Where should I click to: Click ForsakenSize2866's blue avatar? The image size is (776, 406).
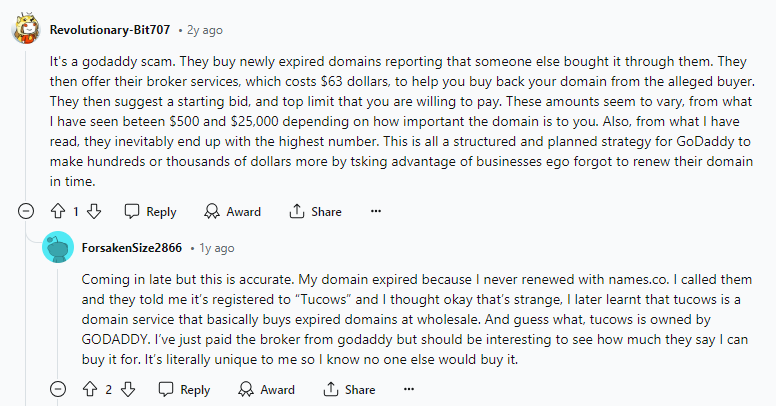point(60,247)
